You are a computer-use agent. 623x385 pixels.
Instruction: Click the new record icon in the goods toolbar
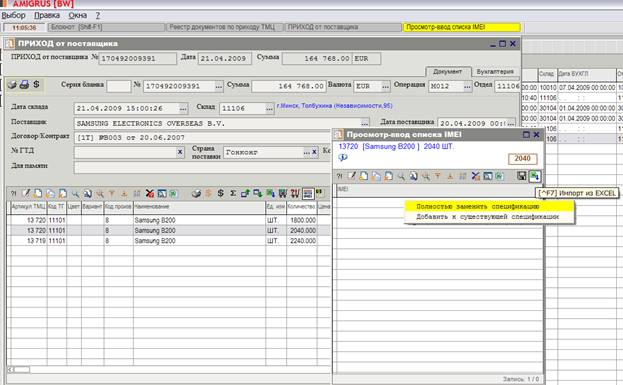(38, 193)
